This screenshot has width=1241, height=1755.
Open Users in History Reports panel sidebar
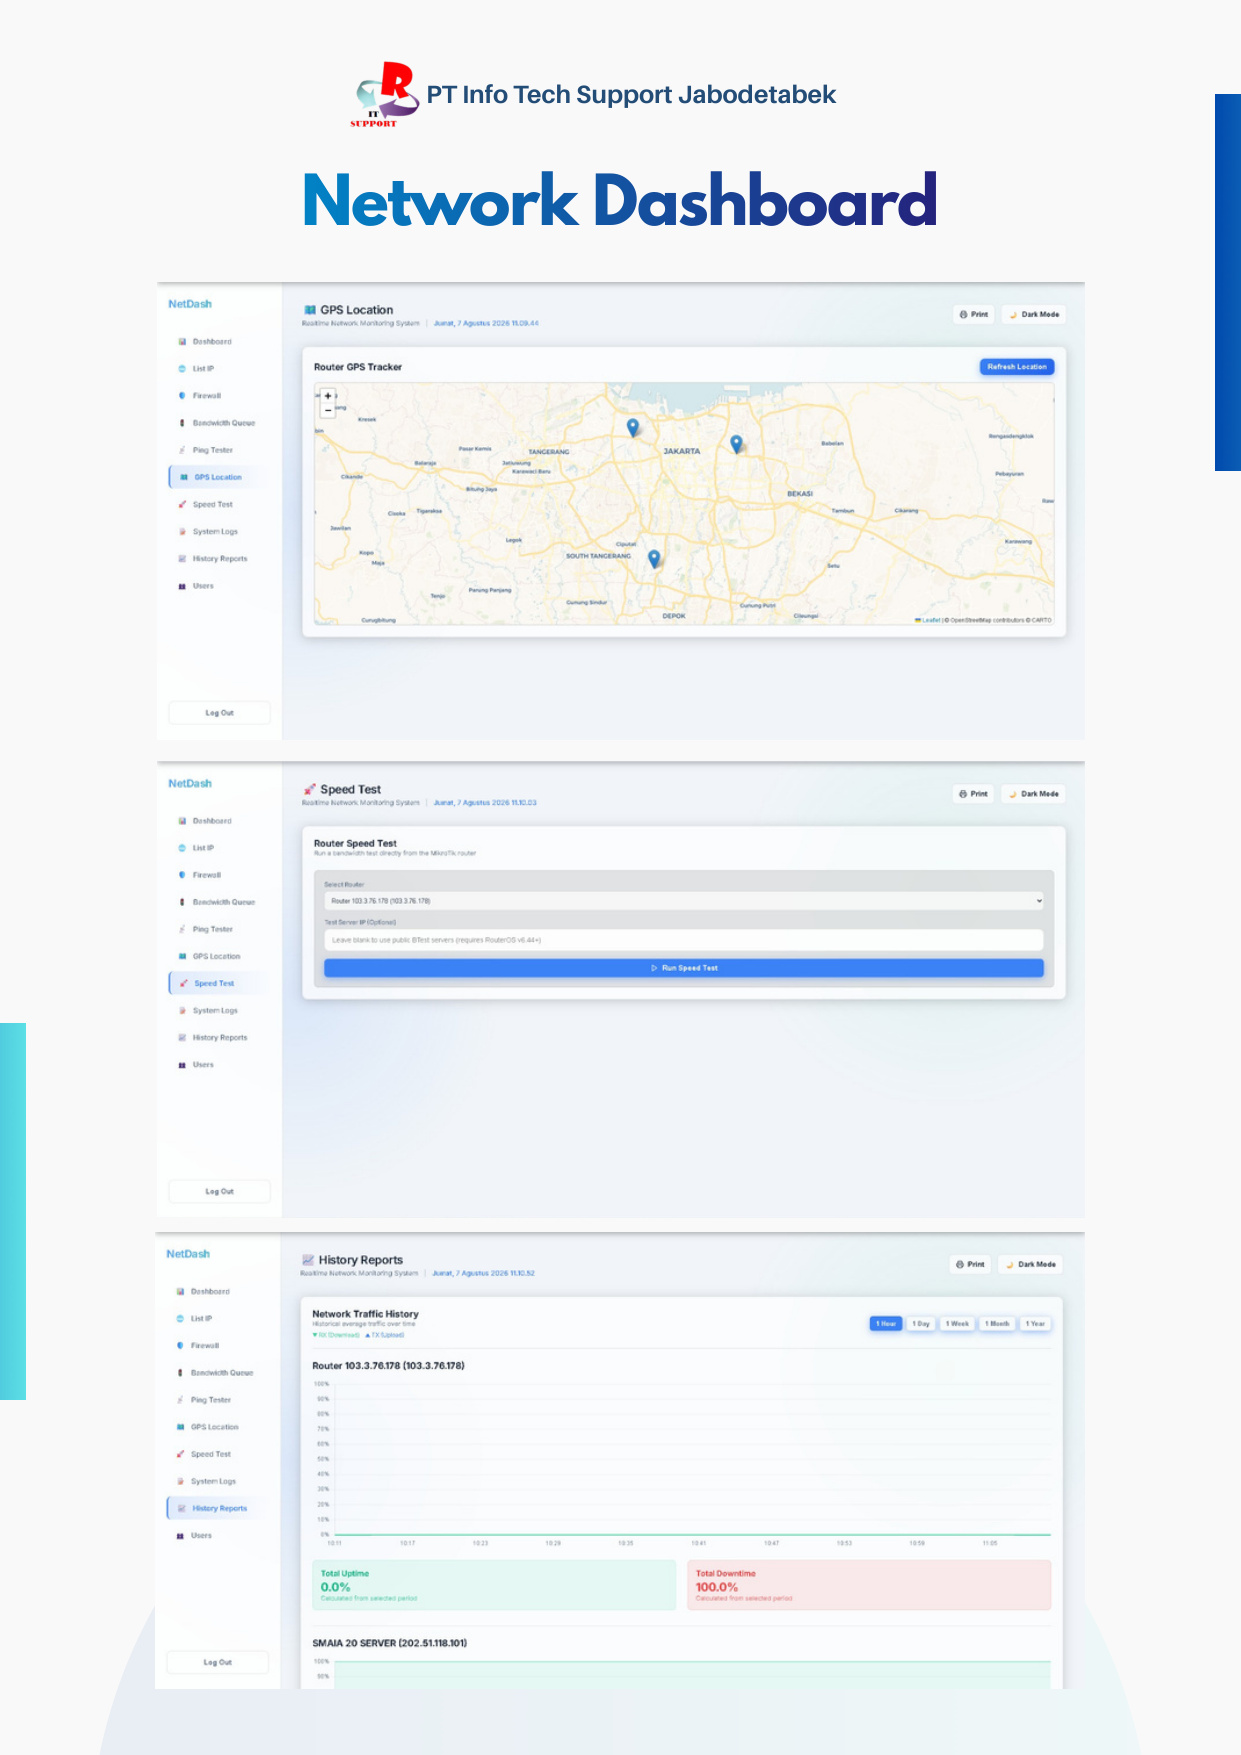201,1535
